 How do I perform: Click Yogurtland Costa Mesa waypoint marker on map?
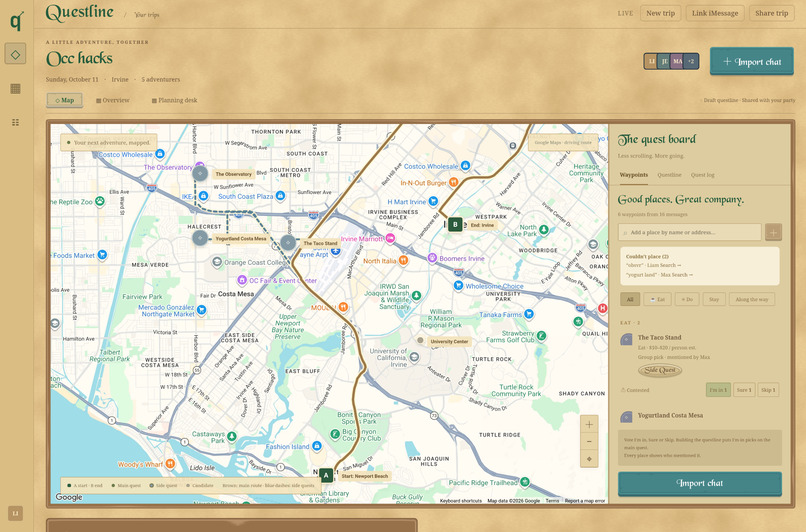point(200,238)
